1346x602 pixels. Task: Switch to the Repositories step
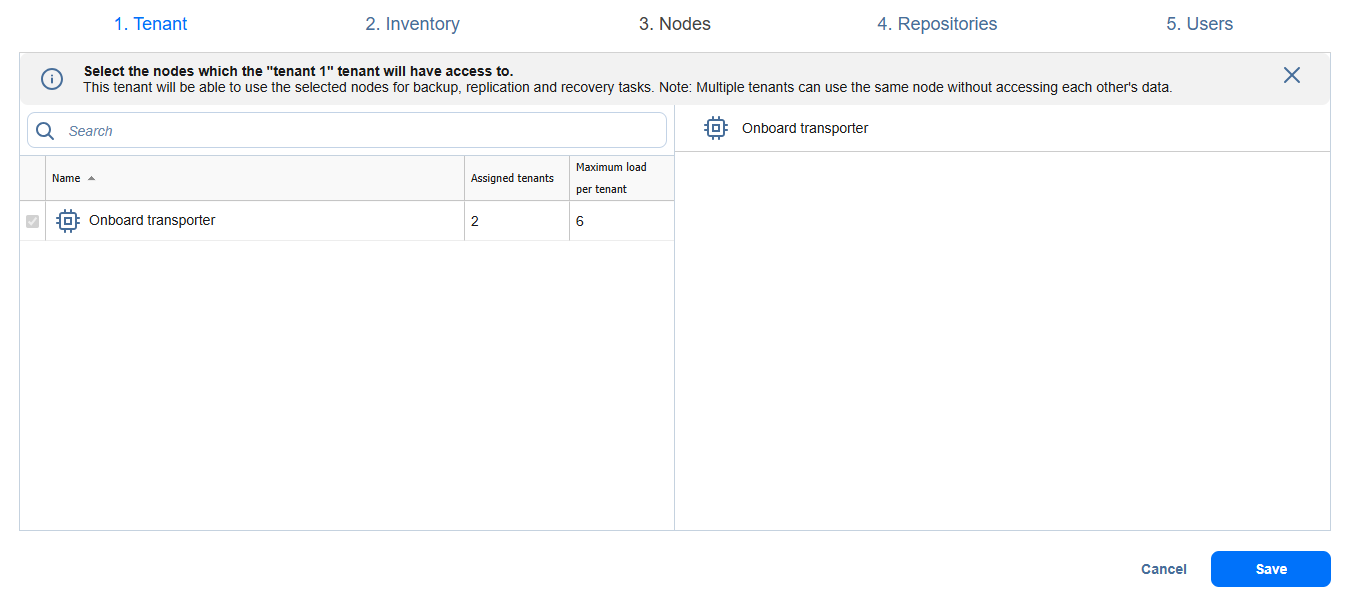coord(936,24)
